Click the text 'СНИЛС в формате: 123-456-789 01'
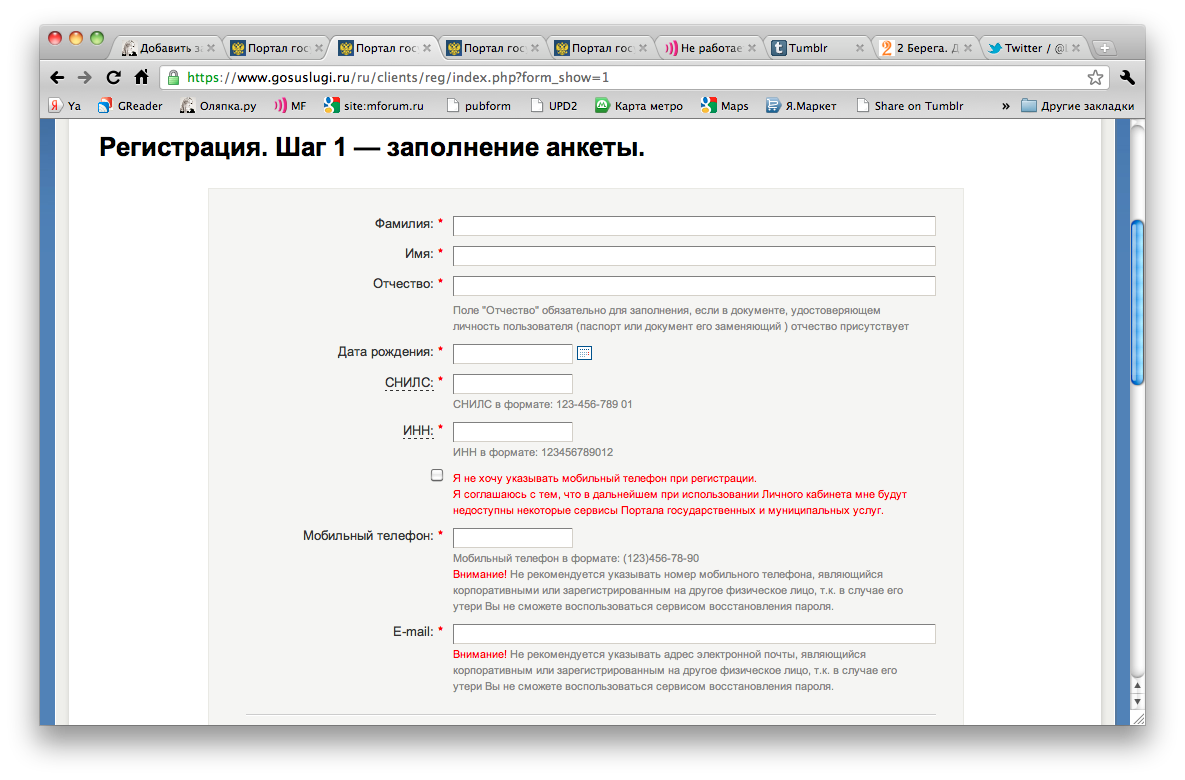This screenshot has height=780, width=1185. (x=543, y=404)
